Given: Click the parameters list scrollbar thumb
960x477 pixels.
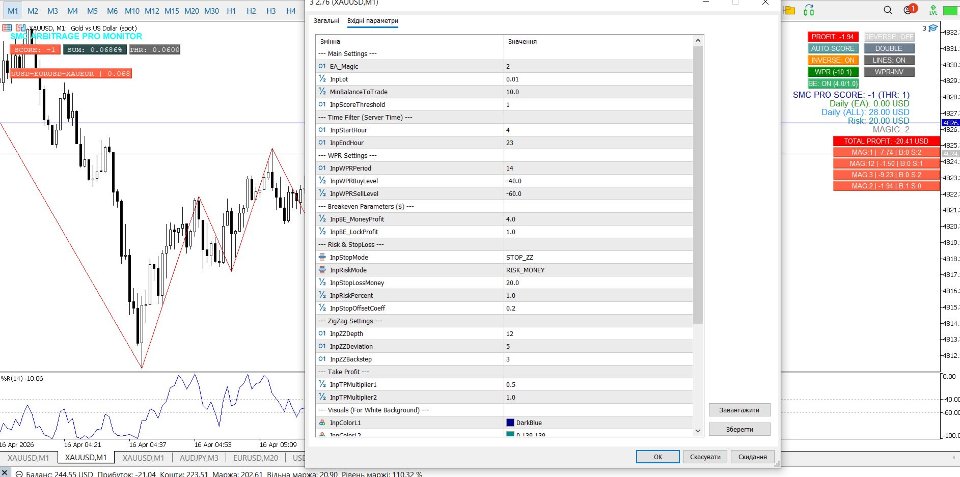Looking at the screenshot, I should [698, 186].
